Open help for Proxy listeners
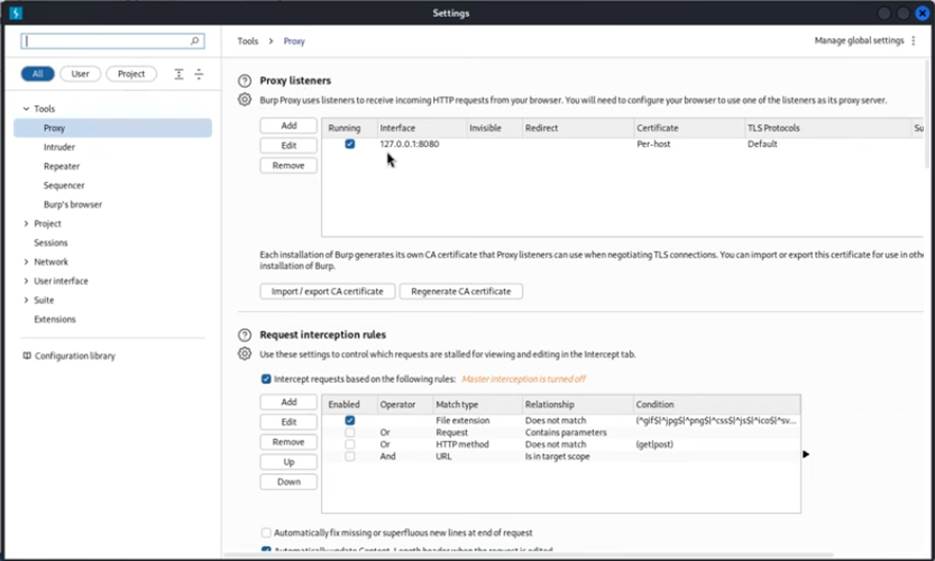Viewport: 935px width, 561px height. 244,81
